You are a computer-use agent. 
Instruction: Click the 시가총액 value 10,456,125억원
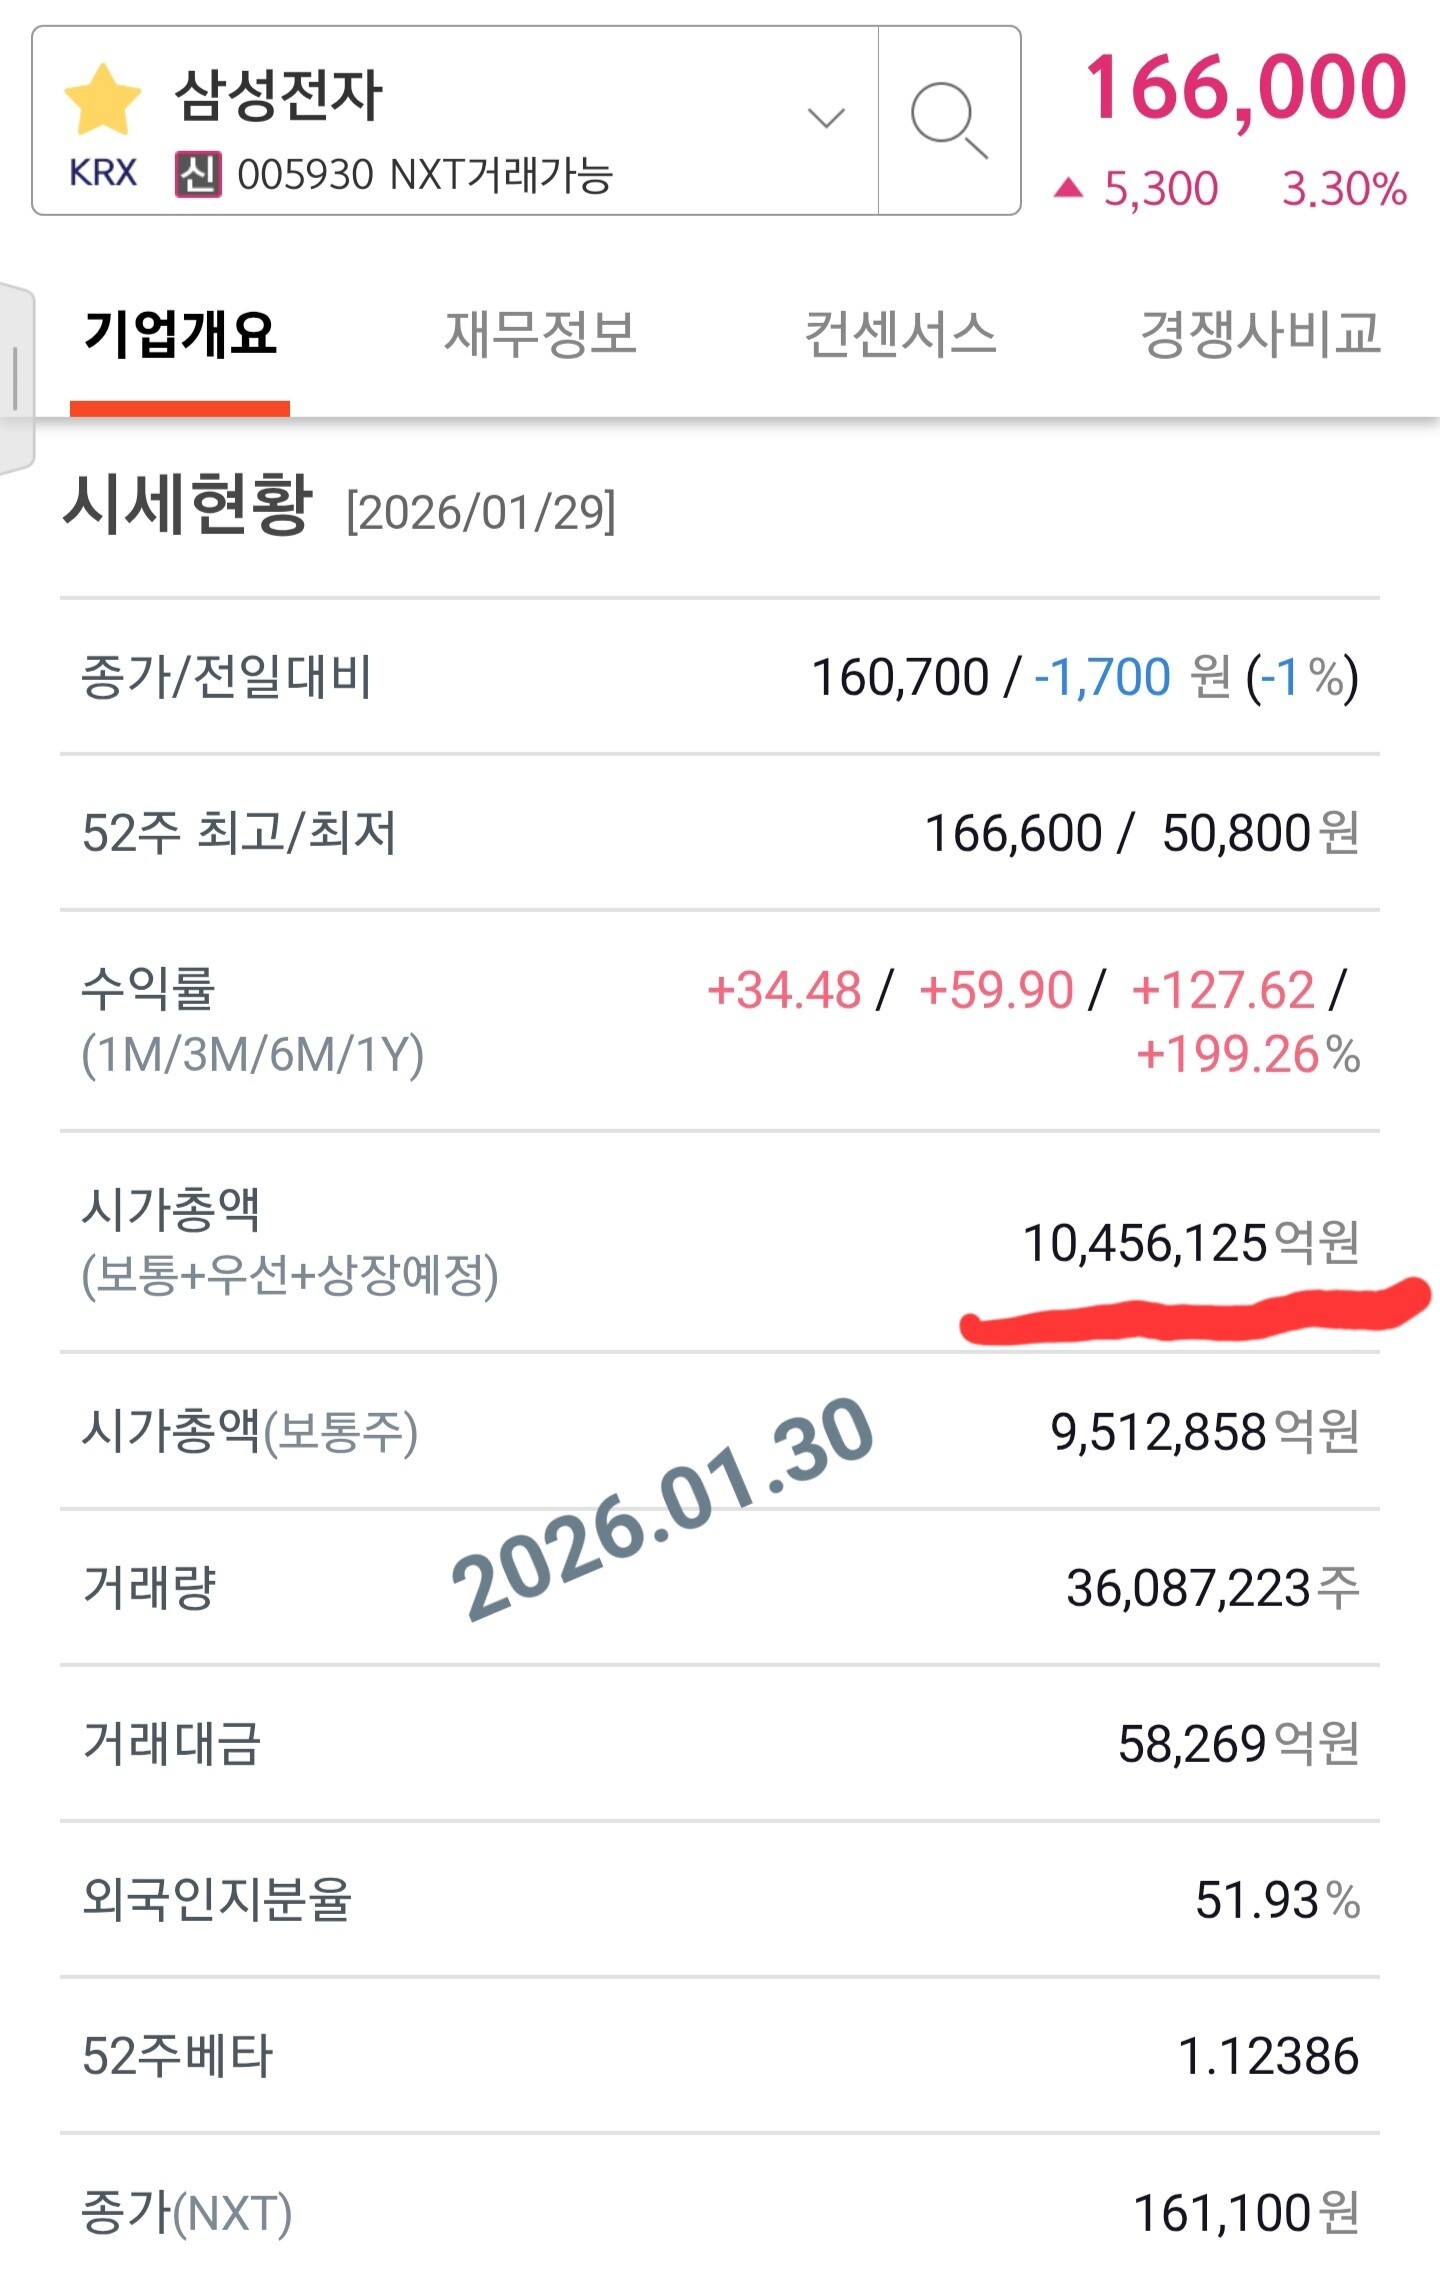tap(1190, 1243)
